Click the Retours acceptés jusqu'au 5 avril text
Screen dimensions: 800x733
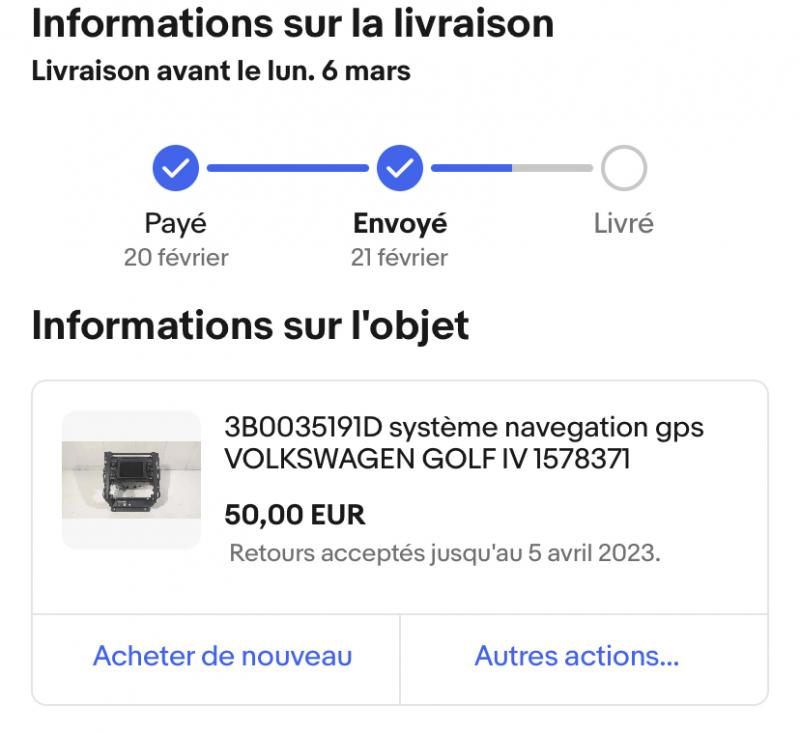[445, 553]
